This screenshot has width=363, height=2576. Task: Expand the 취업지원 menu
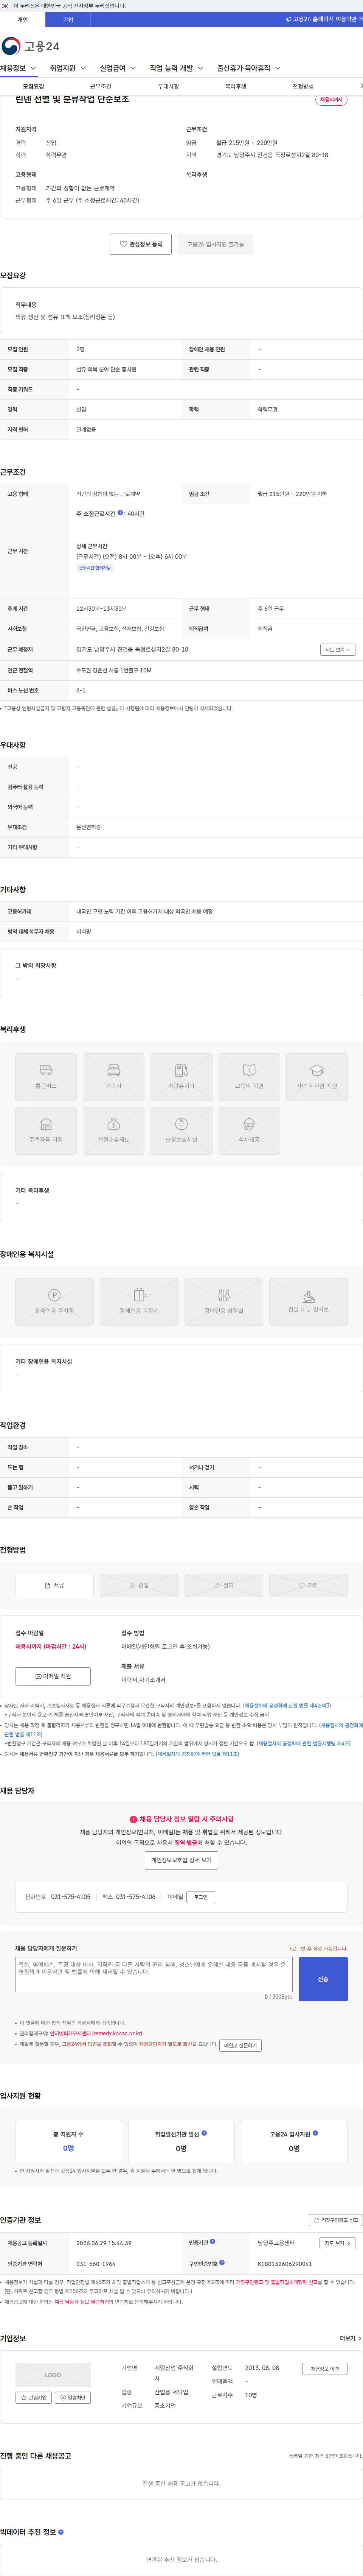pos(68,68)
